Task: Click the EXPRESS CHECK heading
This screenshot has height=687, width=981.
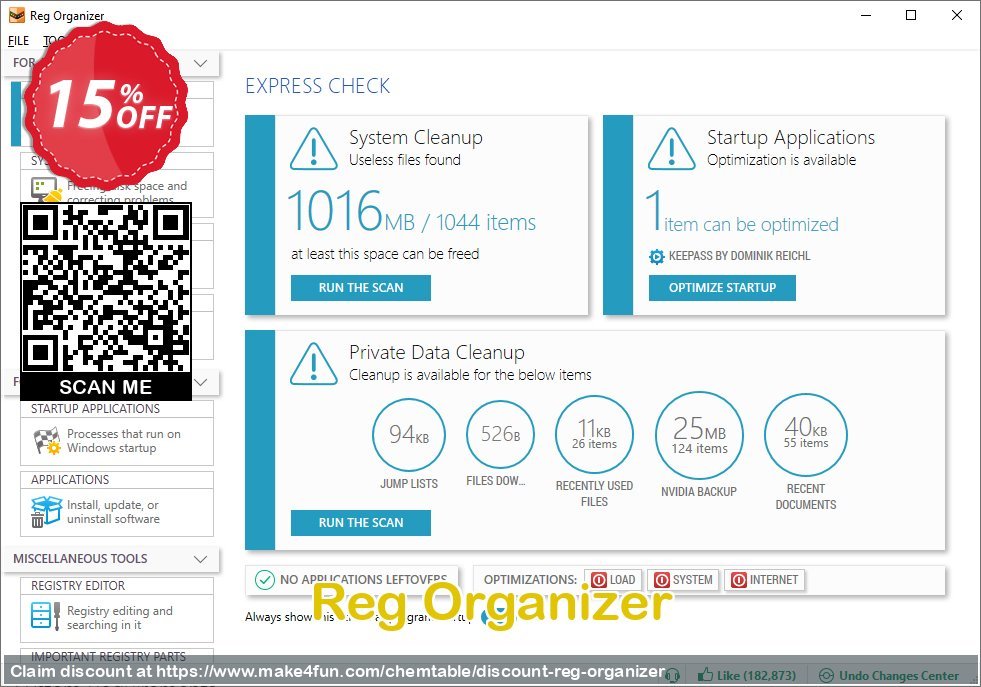Action: click(x=318, y=86)
